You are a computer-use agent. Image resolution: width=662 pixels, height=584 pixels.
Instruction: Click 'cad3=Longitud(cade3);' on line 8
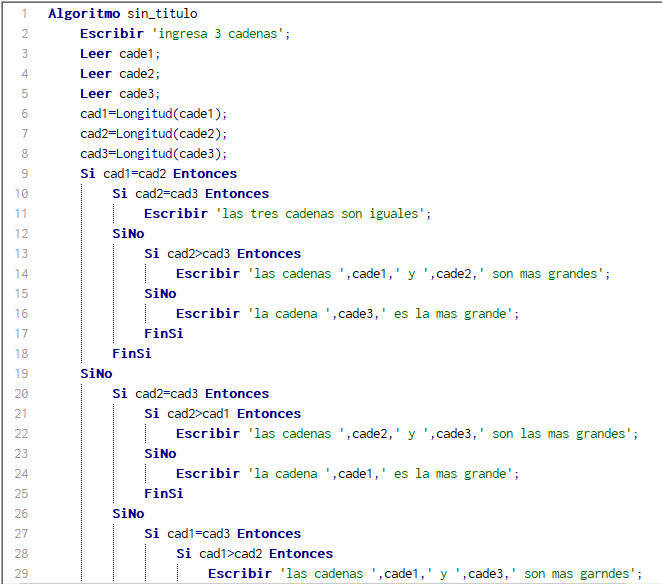154,154
